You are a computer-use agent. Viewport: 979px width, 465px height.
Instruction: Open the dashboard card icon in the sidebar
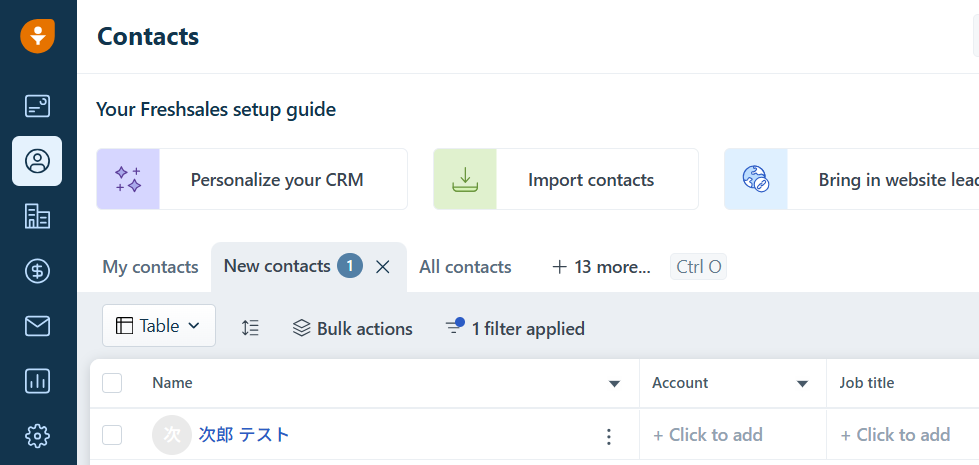point(37,106)
